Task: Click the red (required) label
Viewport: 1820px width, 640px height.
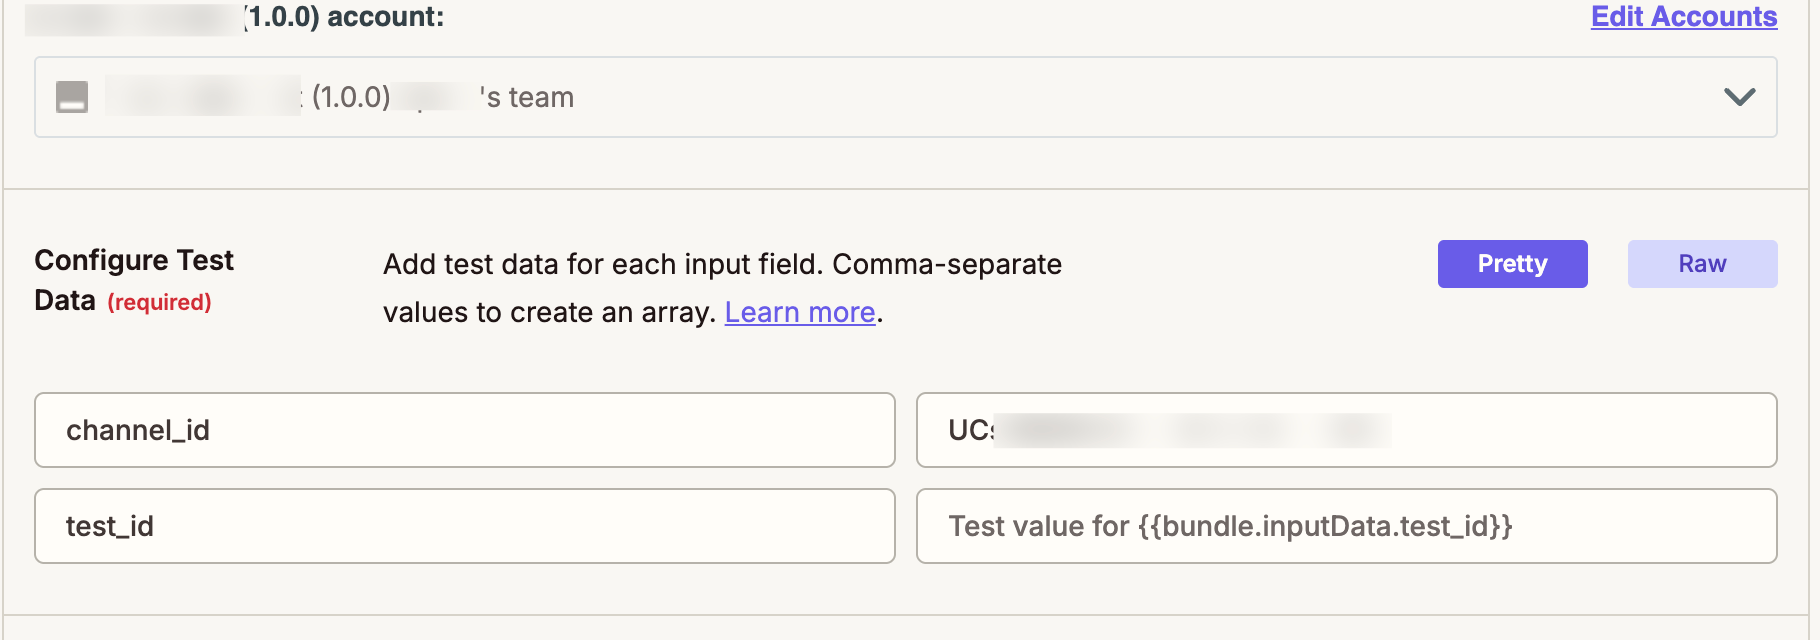Action: click(159, 302)
